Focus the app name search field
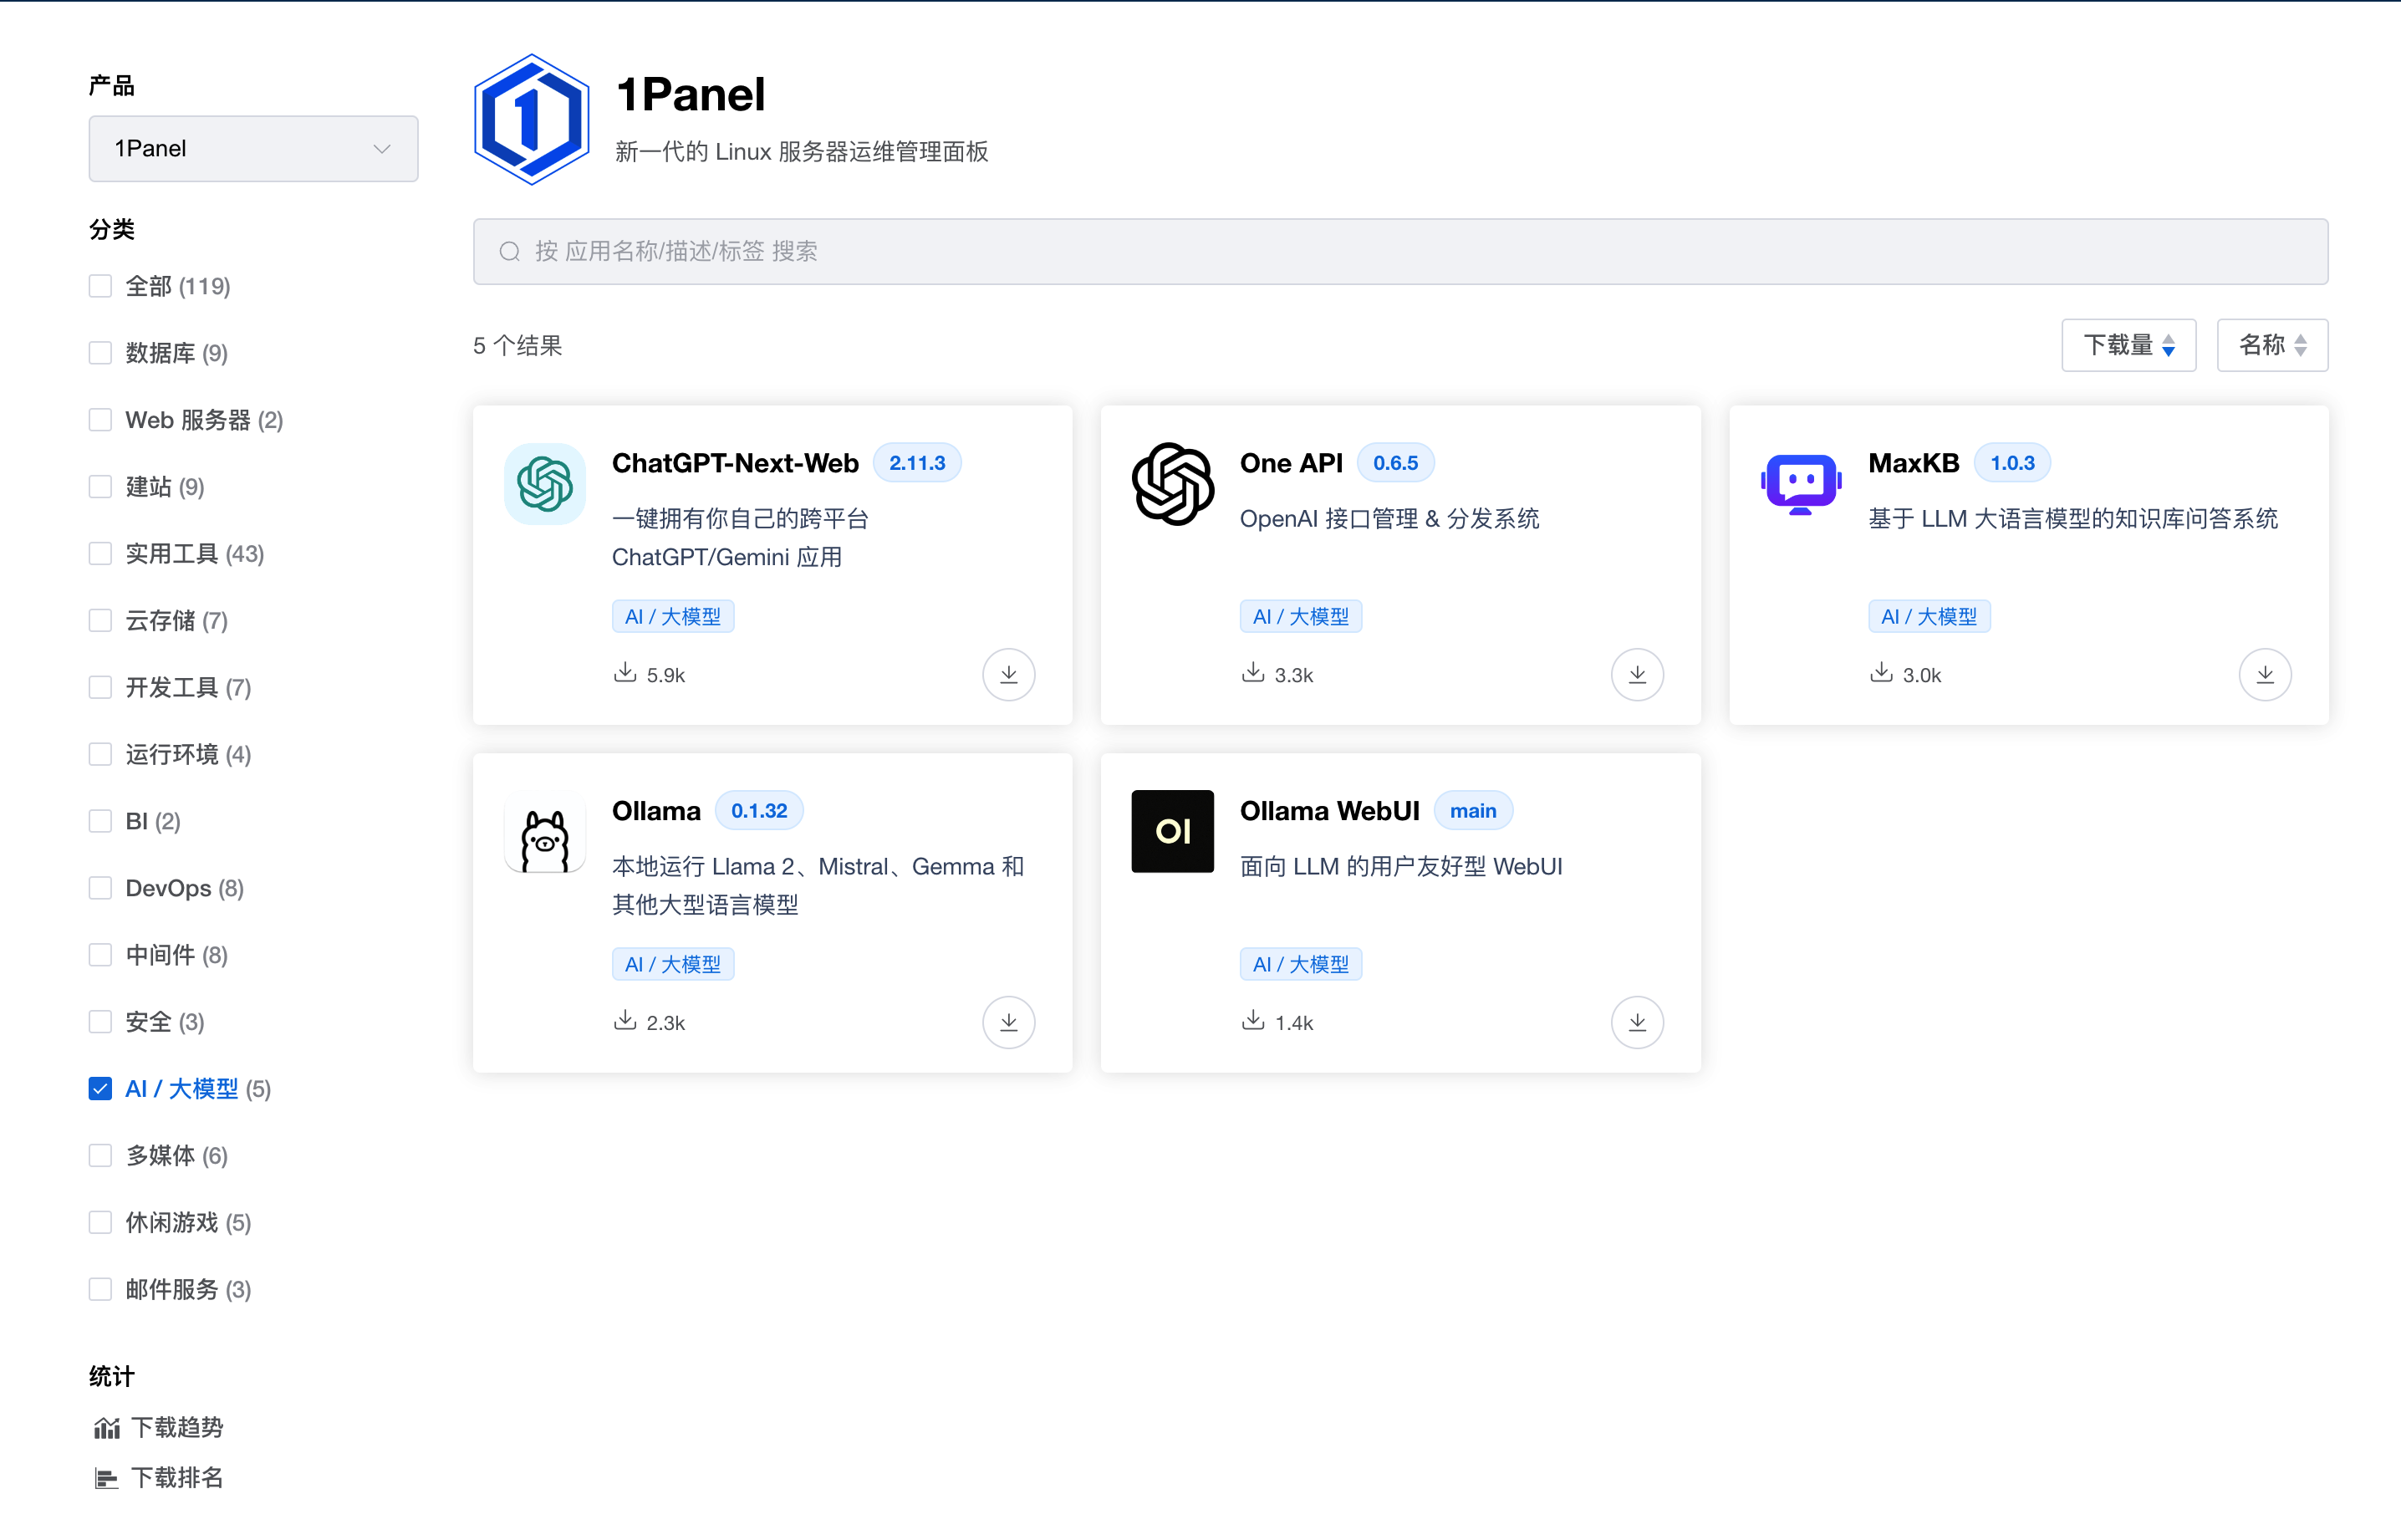Image resolution: width=2401 pixels, height=1540 pixels. click(1400, 251)
